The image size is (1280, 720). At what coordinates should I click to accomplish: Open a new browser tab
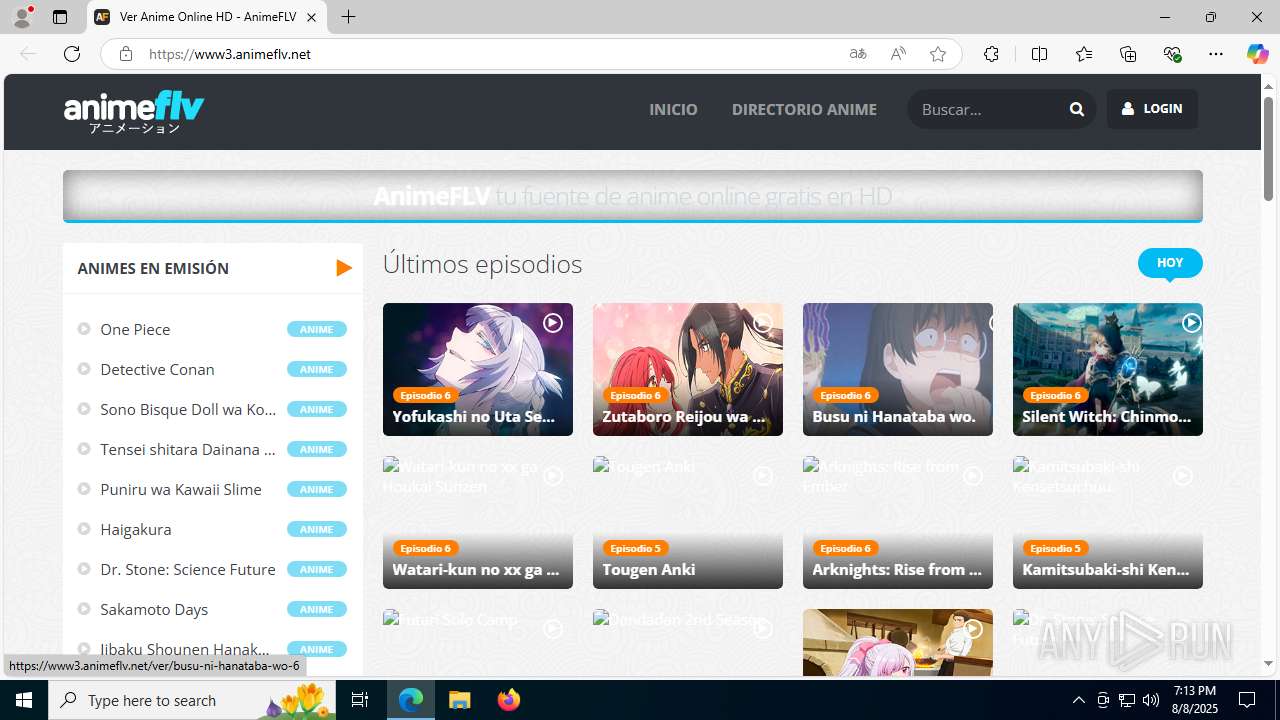(x=348, y=17)
